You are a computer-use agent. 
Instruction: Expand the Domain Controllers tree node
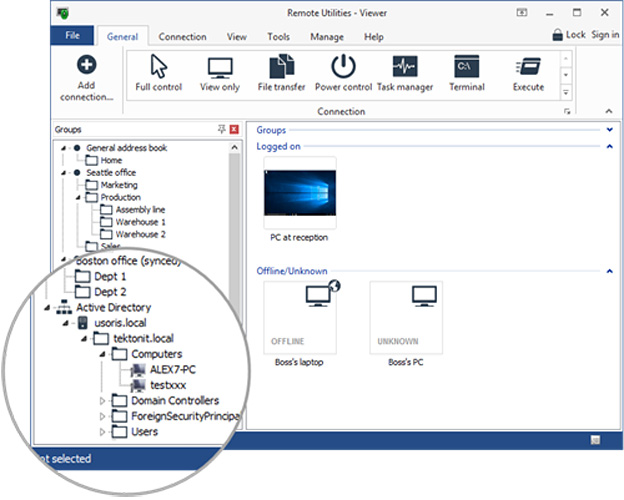coord(102,400)
